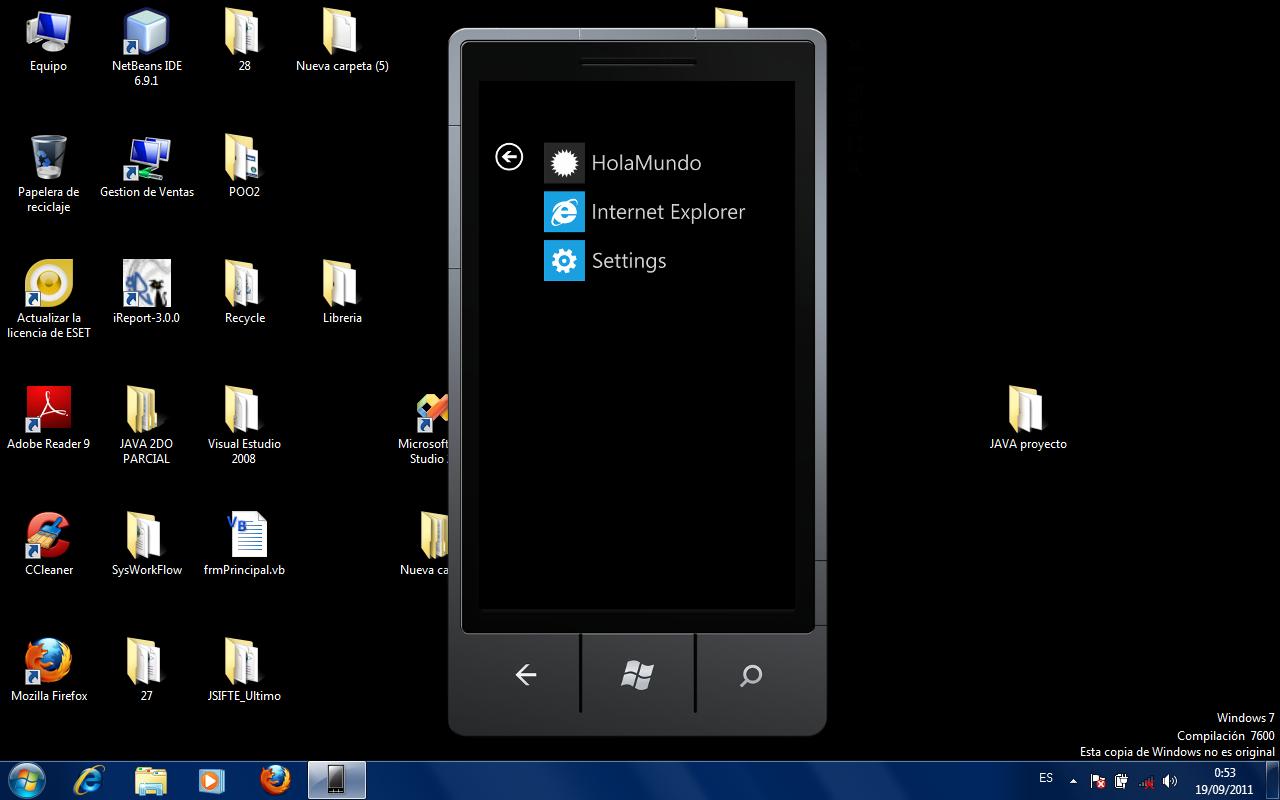Open the volume control in system tray
This screenshot has width=1280, height=800.
pyautogui.click(x=1169, y=781)
